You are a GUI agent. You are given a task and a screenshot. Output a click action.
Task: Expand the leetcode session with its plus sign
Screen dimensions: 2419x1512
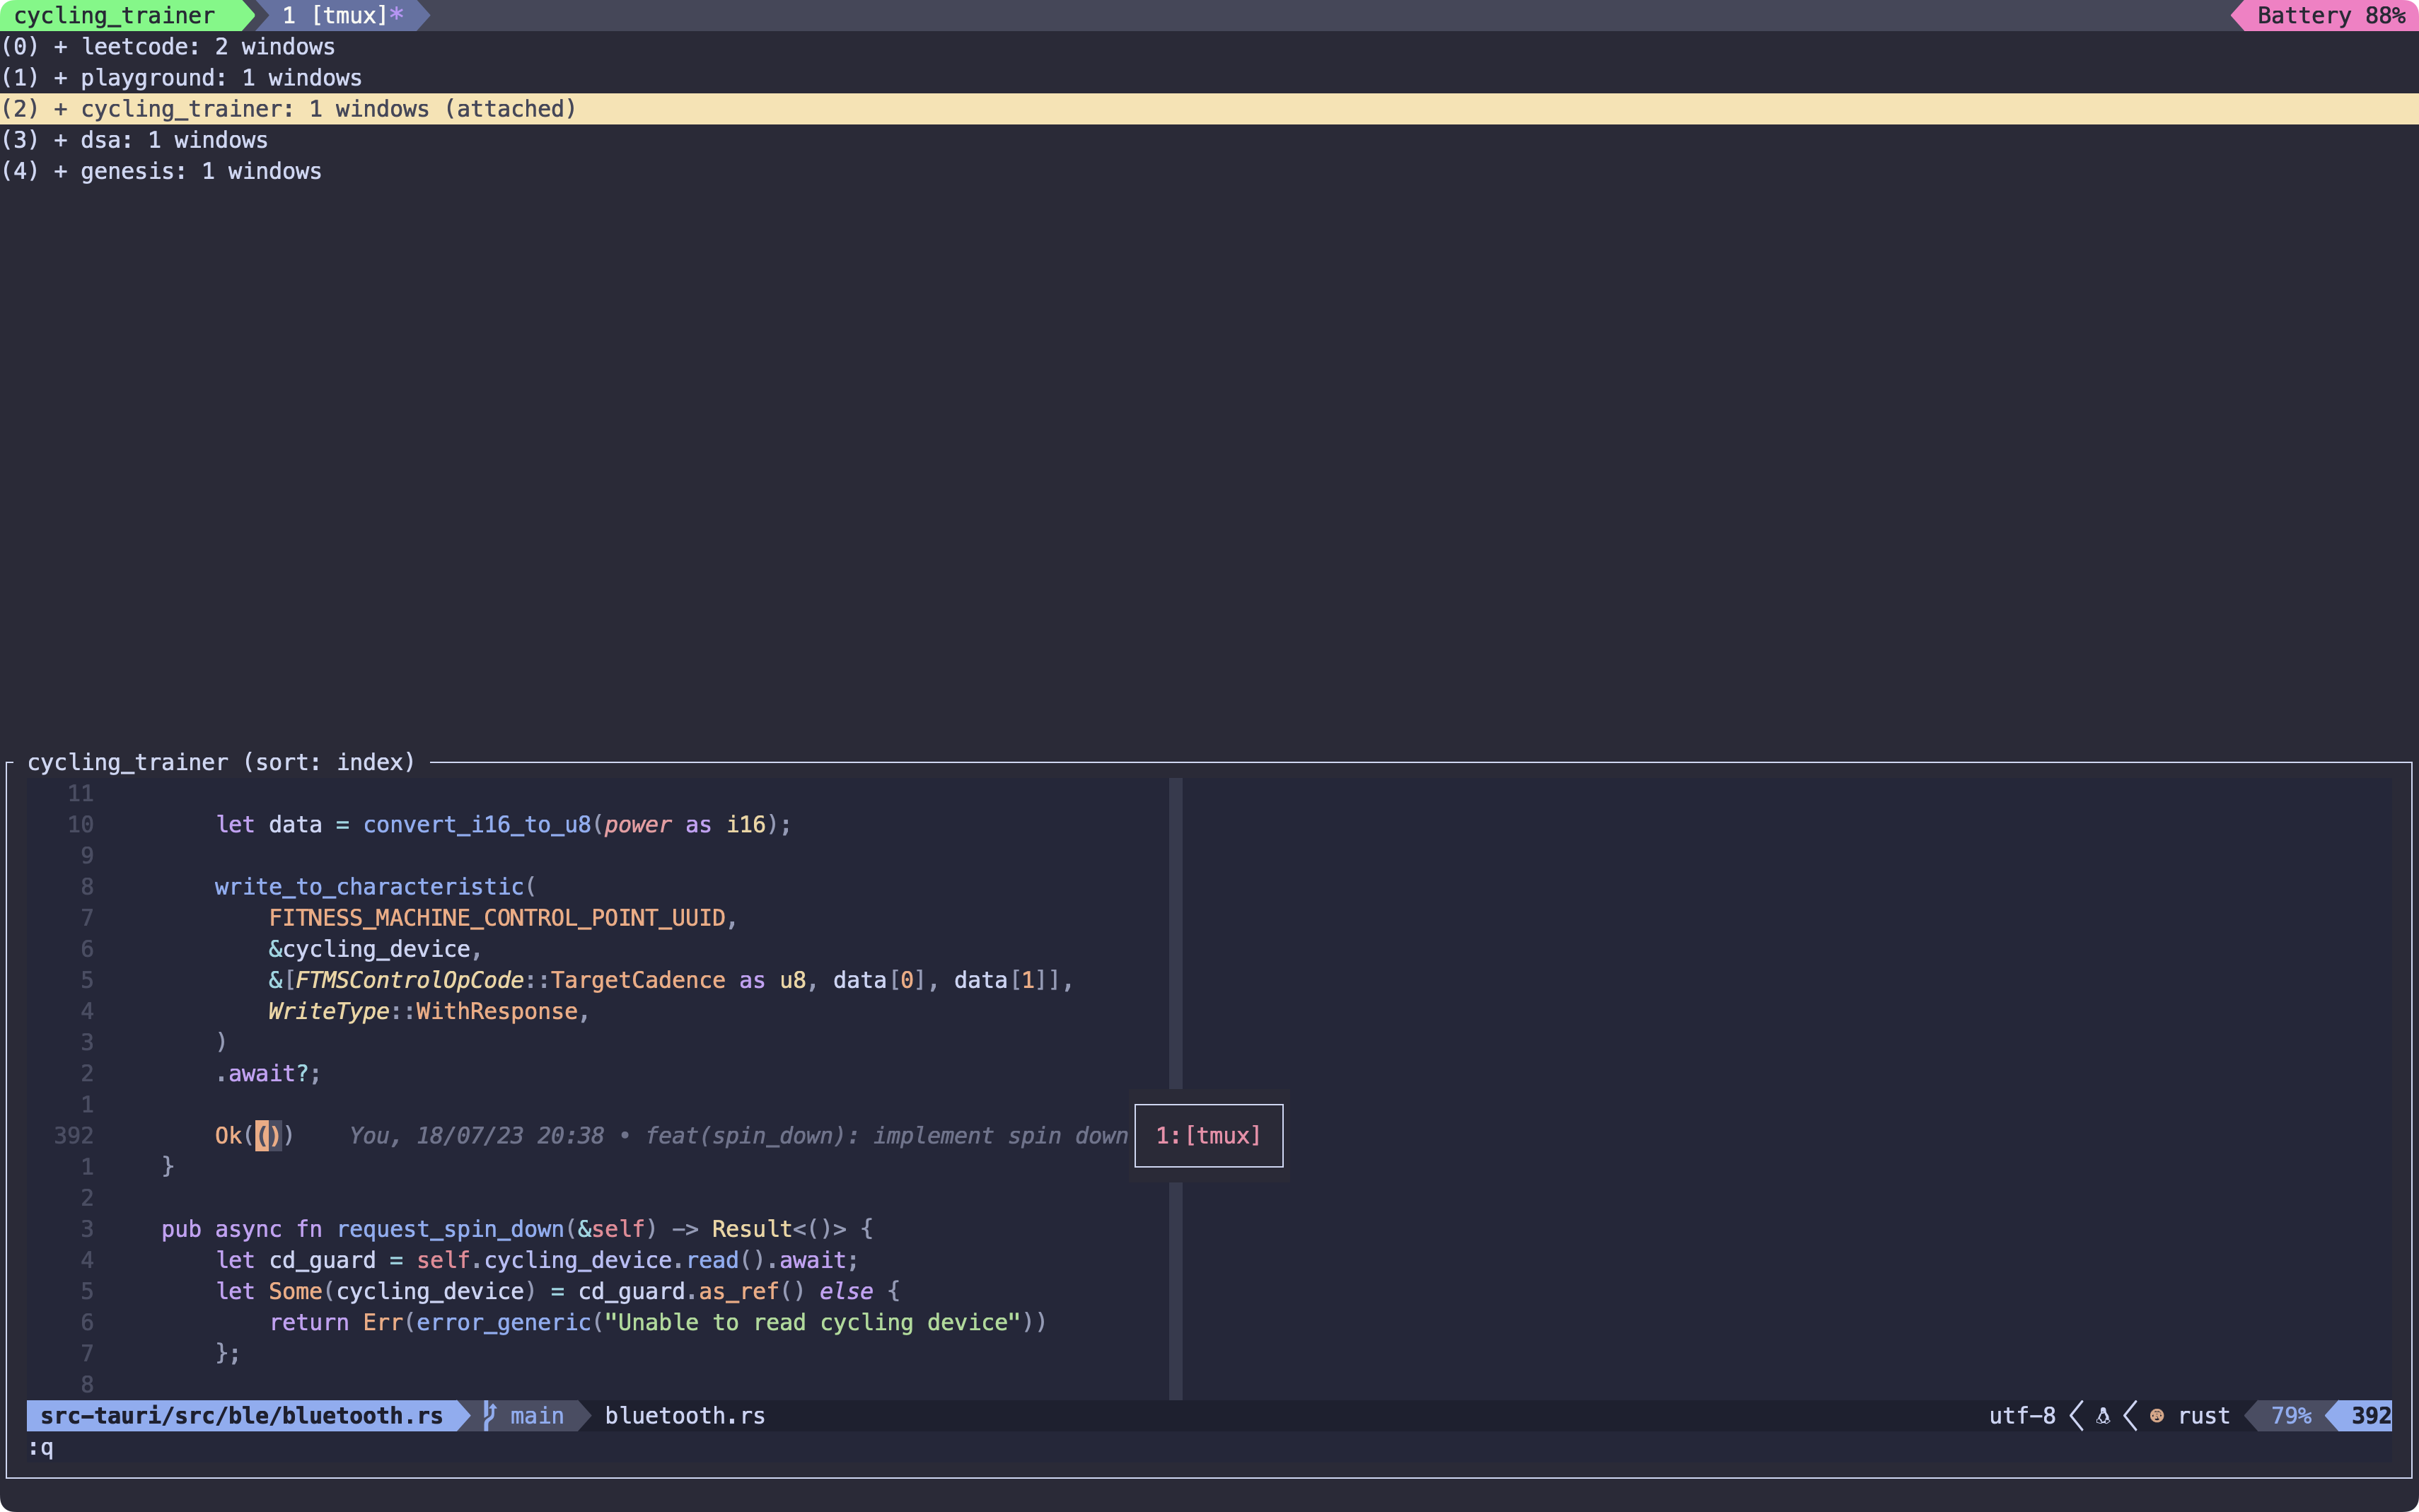click(60, 47)
